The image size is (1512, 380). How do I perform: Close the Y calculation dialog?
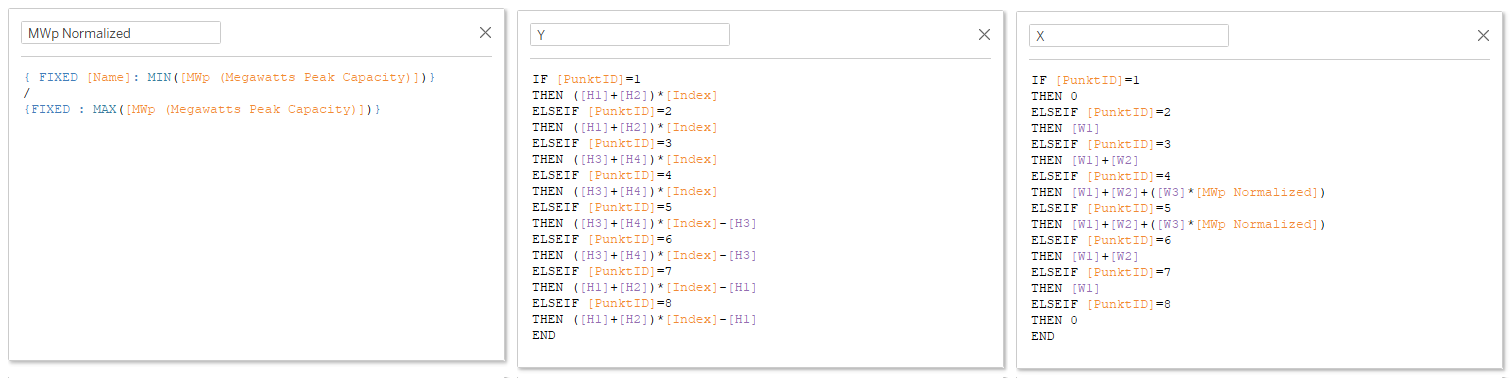click(x=984, y=35)
